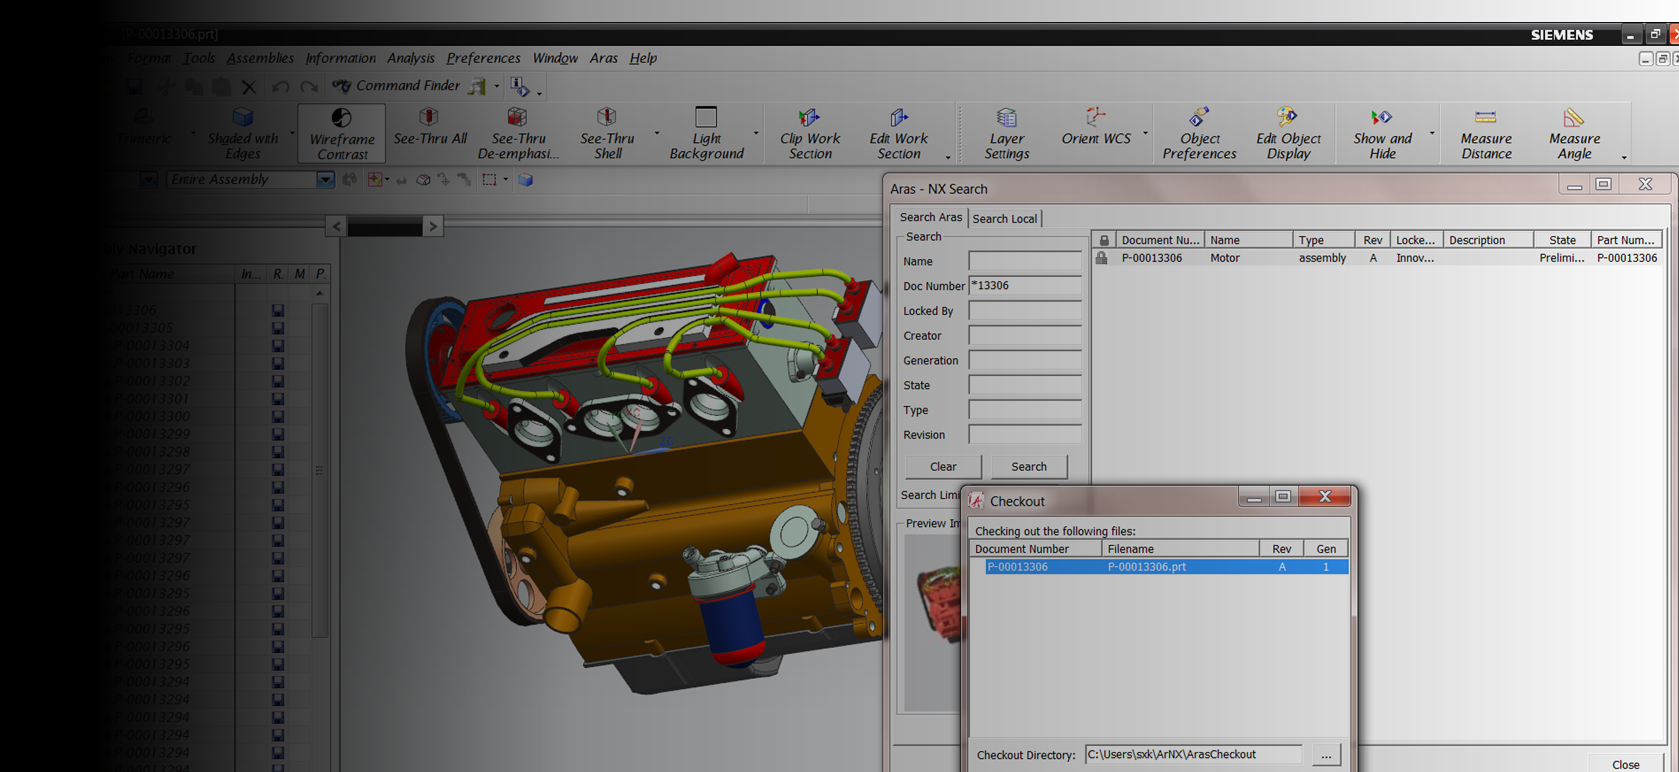Screen dimensions: 1679x772
Task: Select the See-Thru All option
Action: (430, 126)
